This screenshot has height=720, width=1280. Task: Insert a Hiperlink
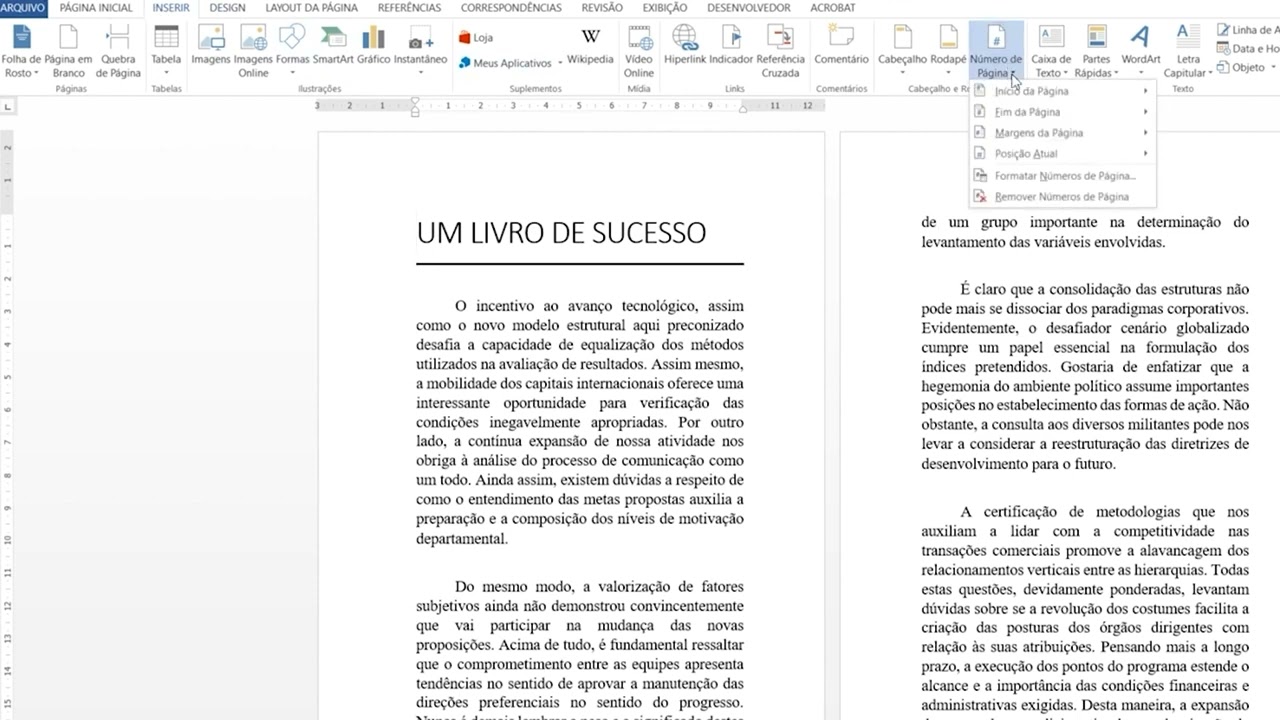point(685,45)
